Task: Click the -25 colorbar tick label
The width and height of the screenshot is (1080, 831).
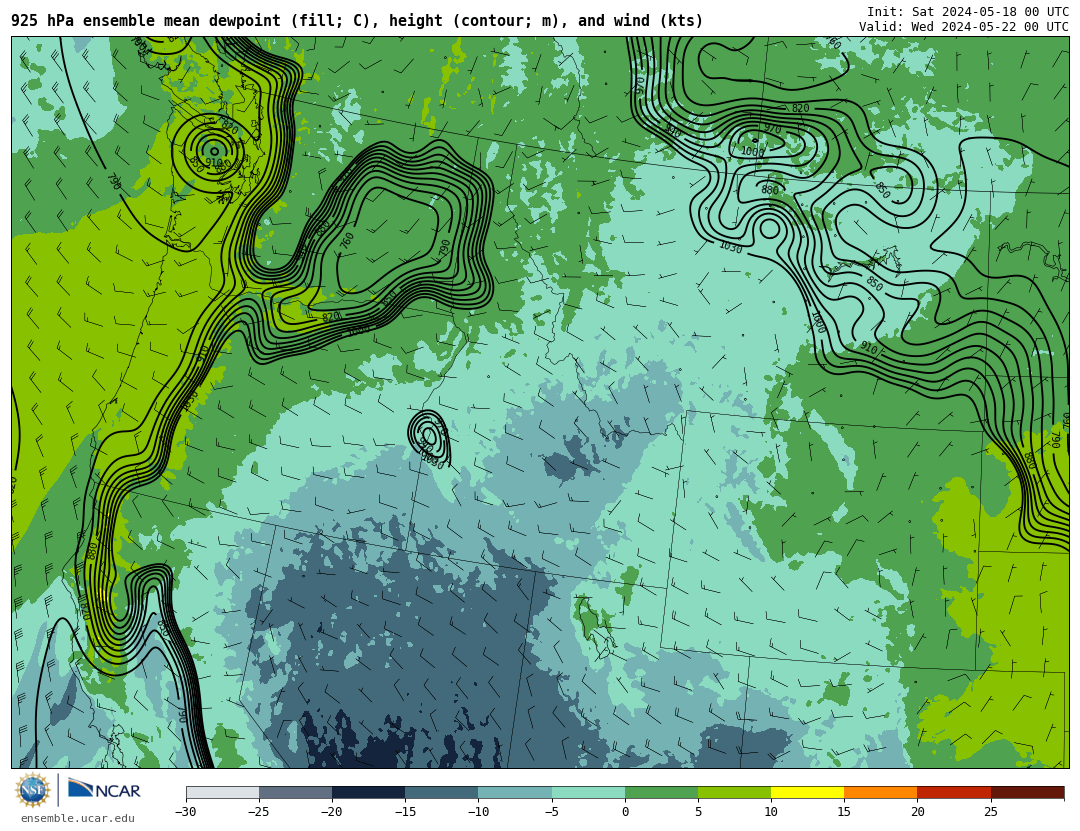Action: point(259,812)
